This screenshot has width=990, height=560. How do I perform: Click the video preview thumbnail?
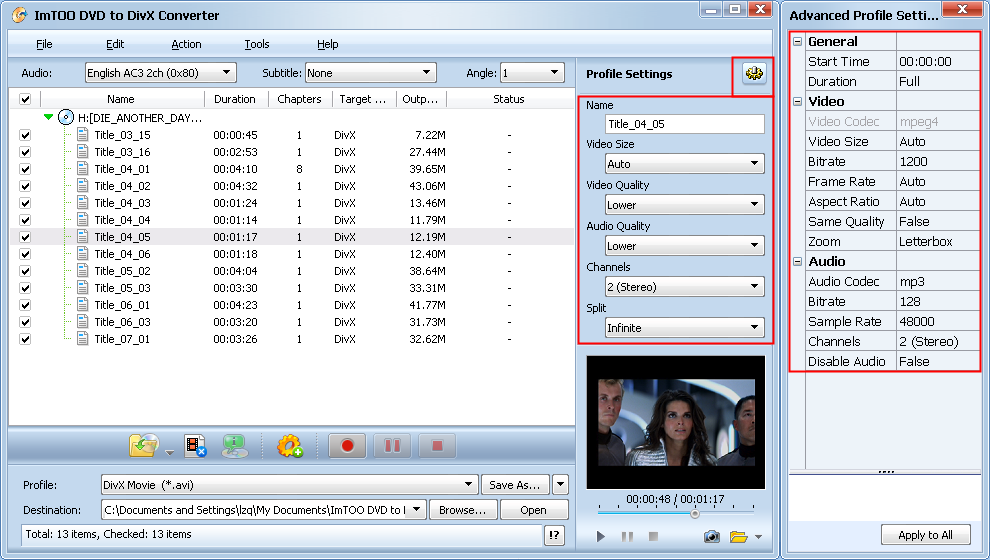[x=676, y=422]
